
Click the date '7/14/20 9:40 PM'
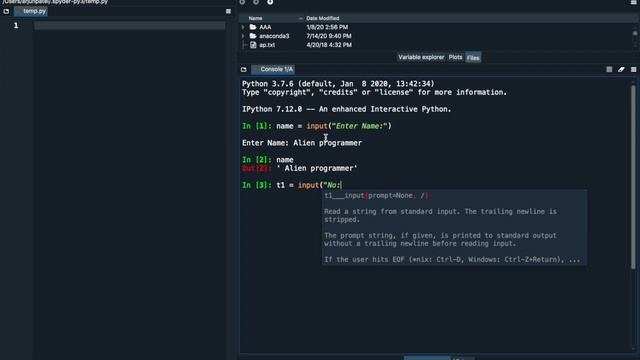point(329,36)
